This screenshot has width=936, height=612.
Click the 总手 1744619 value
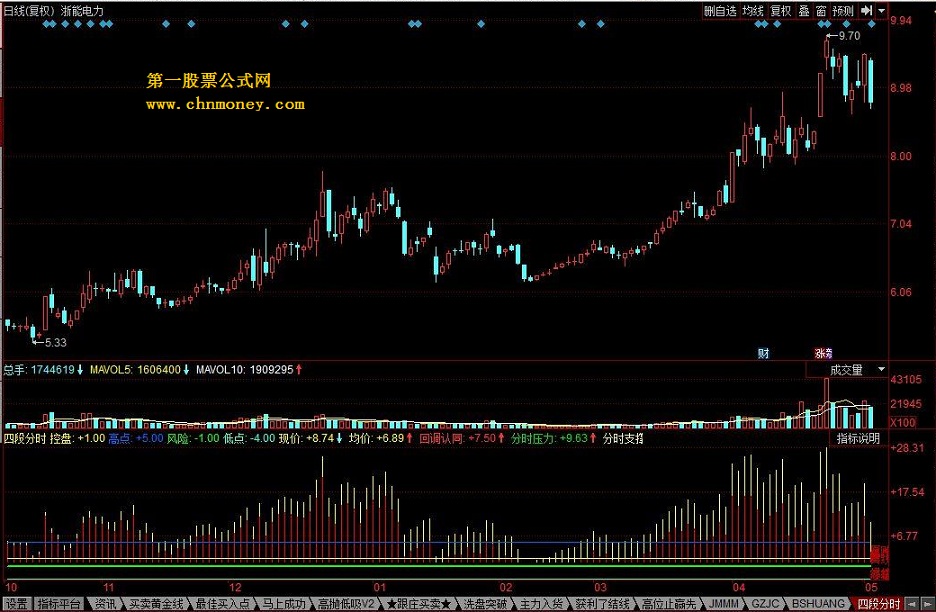(43, 370)
